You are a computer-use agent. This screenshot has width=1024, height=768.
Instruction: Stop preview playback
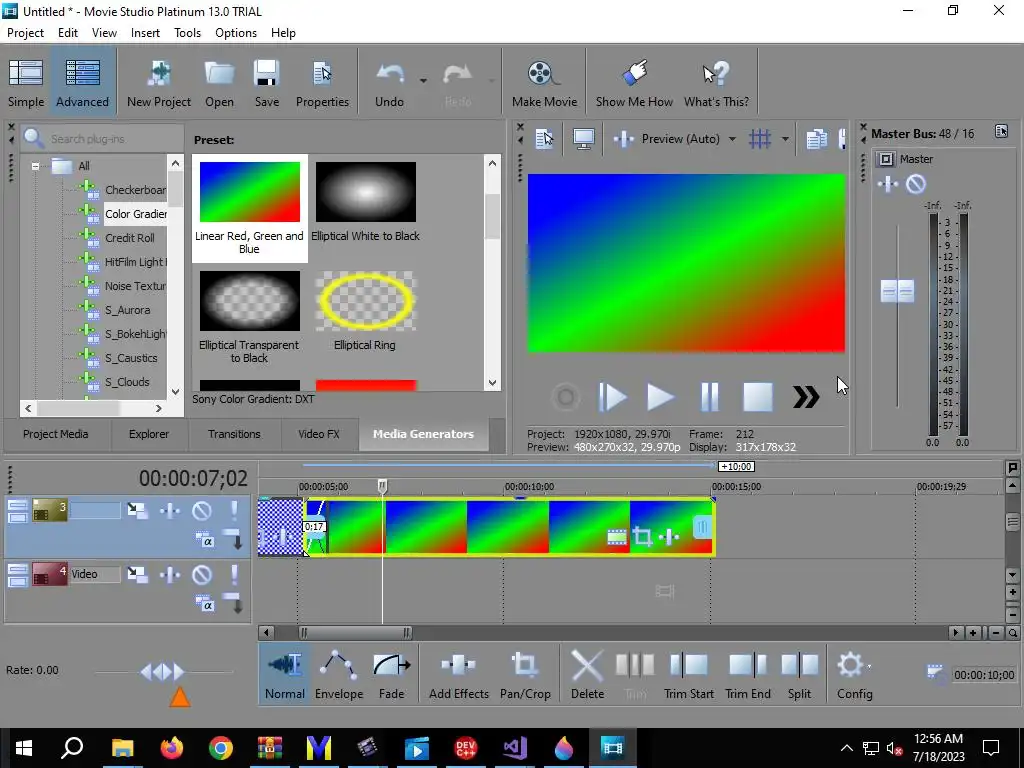coord(758,397)
